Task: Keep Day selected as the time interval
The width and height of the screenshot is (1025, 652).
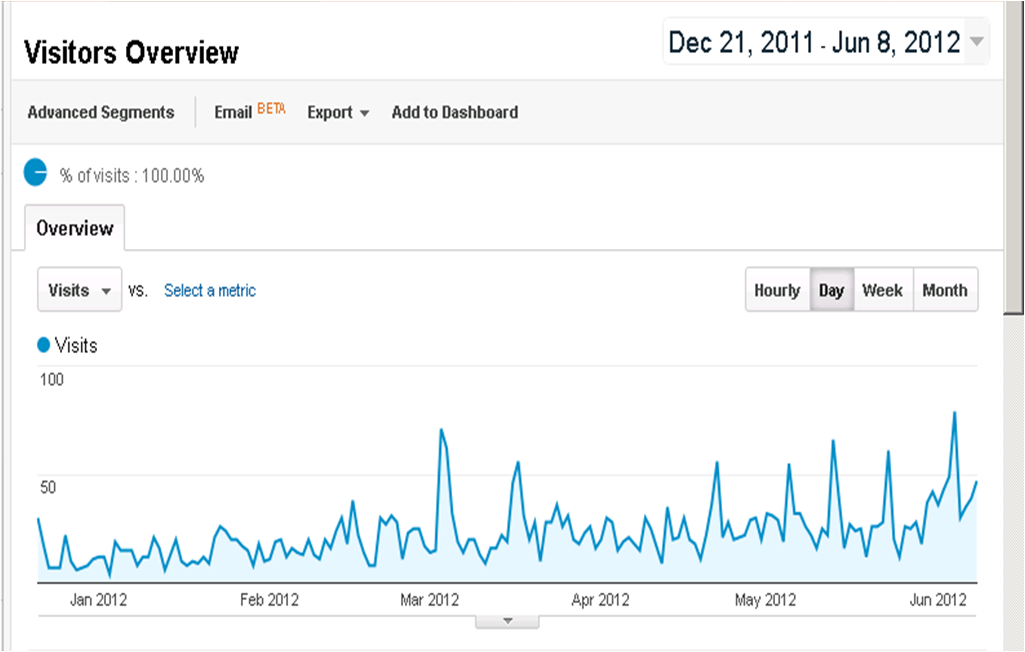Action: [x=831, y=290]
